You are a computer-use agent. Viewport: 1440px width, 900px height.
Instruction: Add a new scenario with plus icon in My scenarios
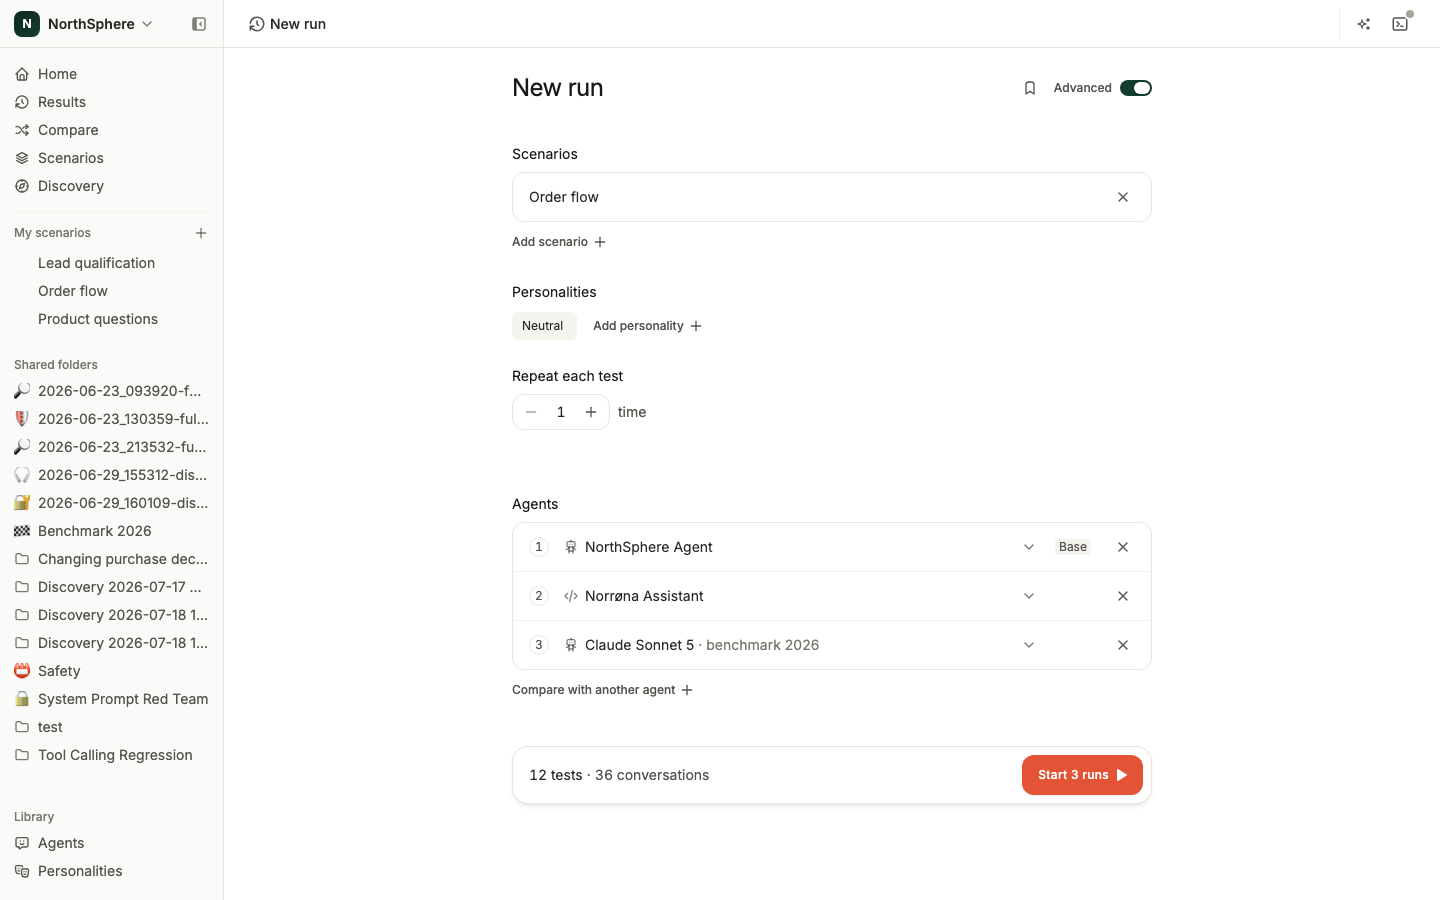point(201,233)
